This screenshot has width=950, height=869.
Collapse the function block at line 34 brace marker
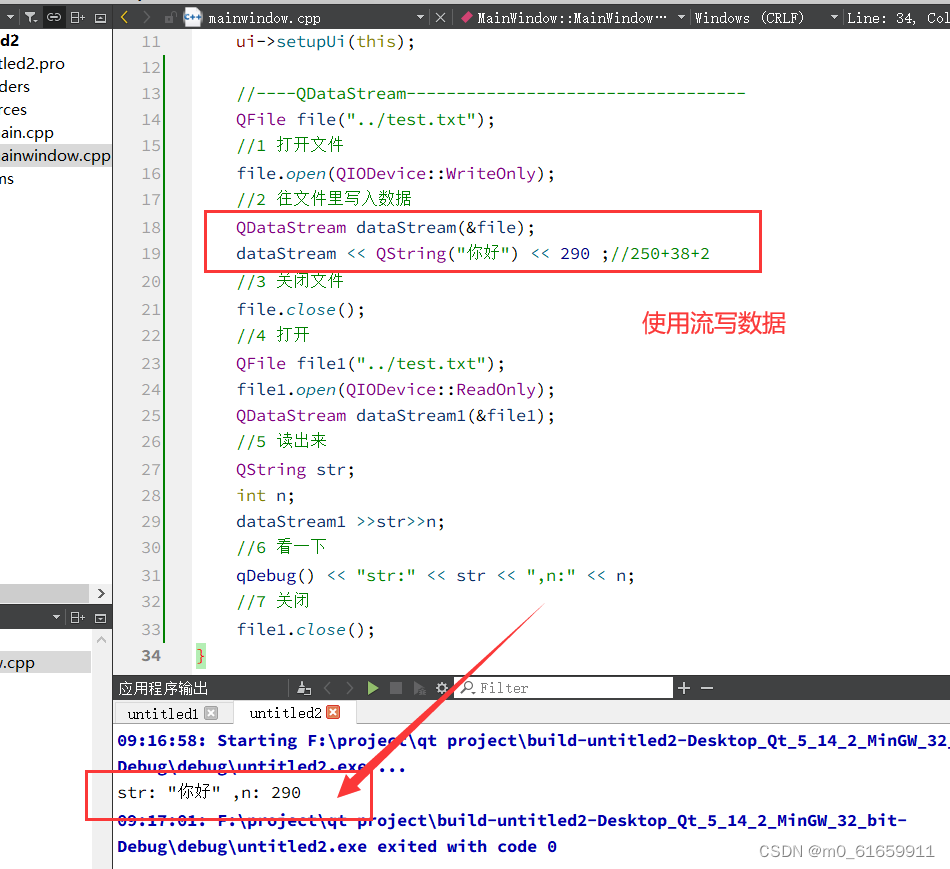click(199, 655)
